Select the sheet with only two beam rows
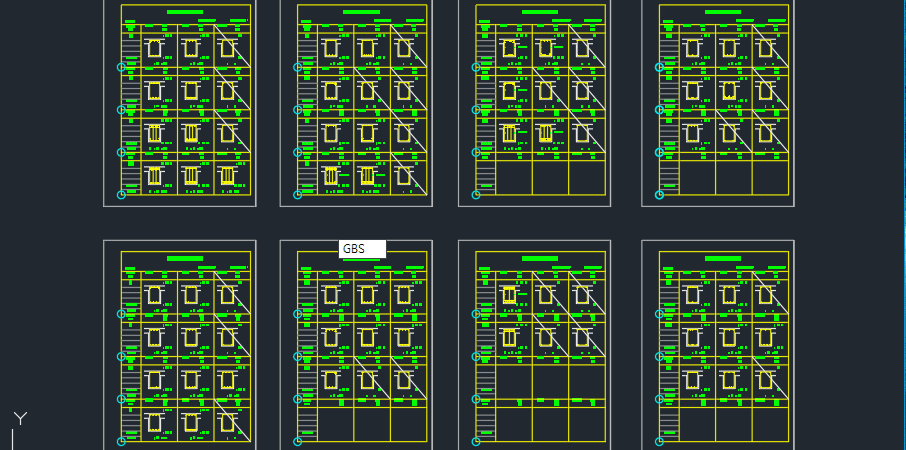 click(534, 345)
